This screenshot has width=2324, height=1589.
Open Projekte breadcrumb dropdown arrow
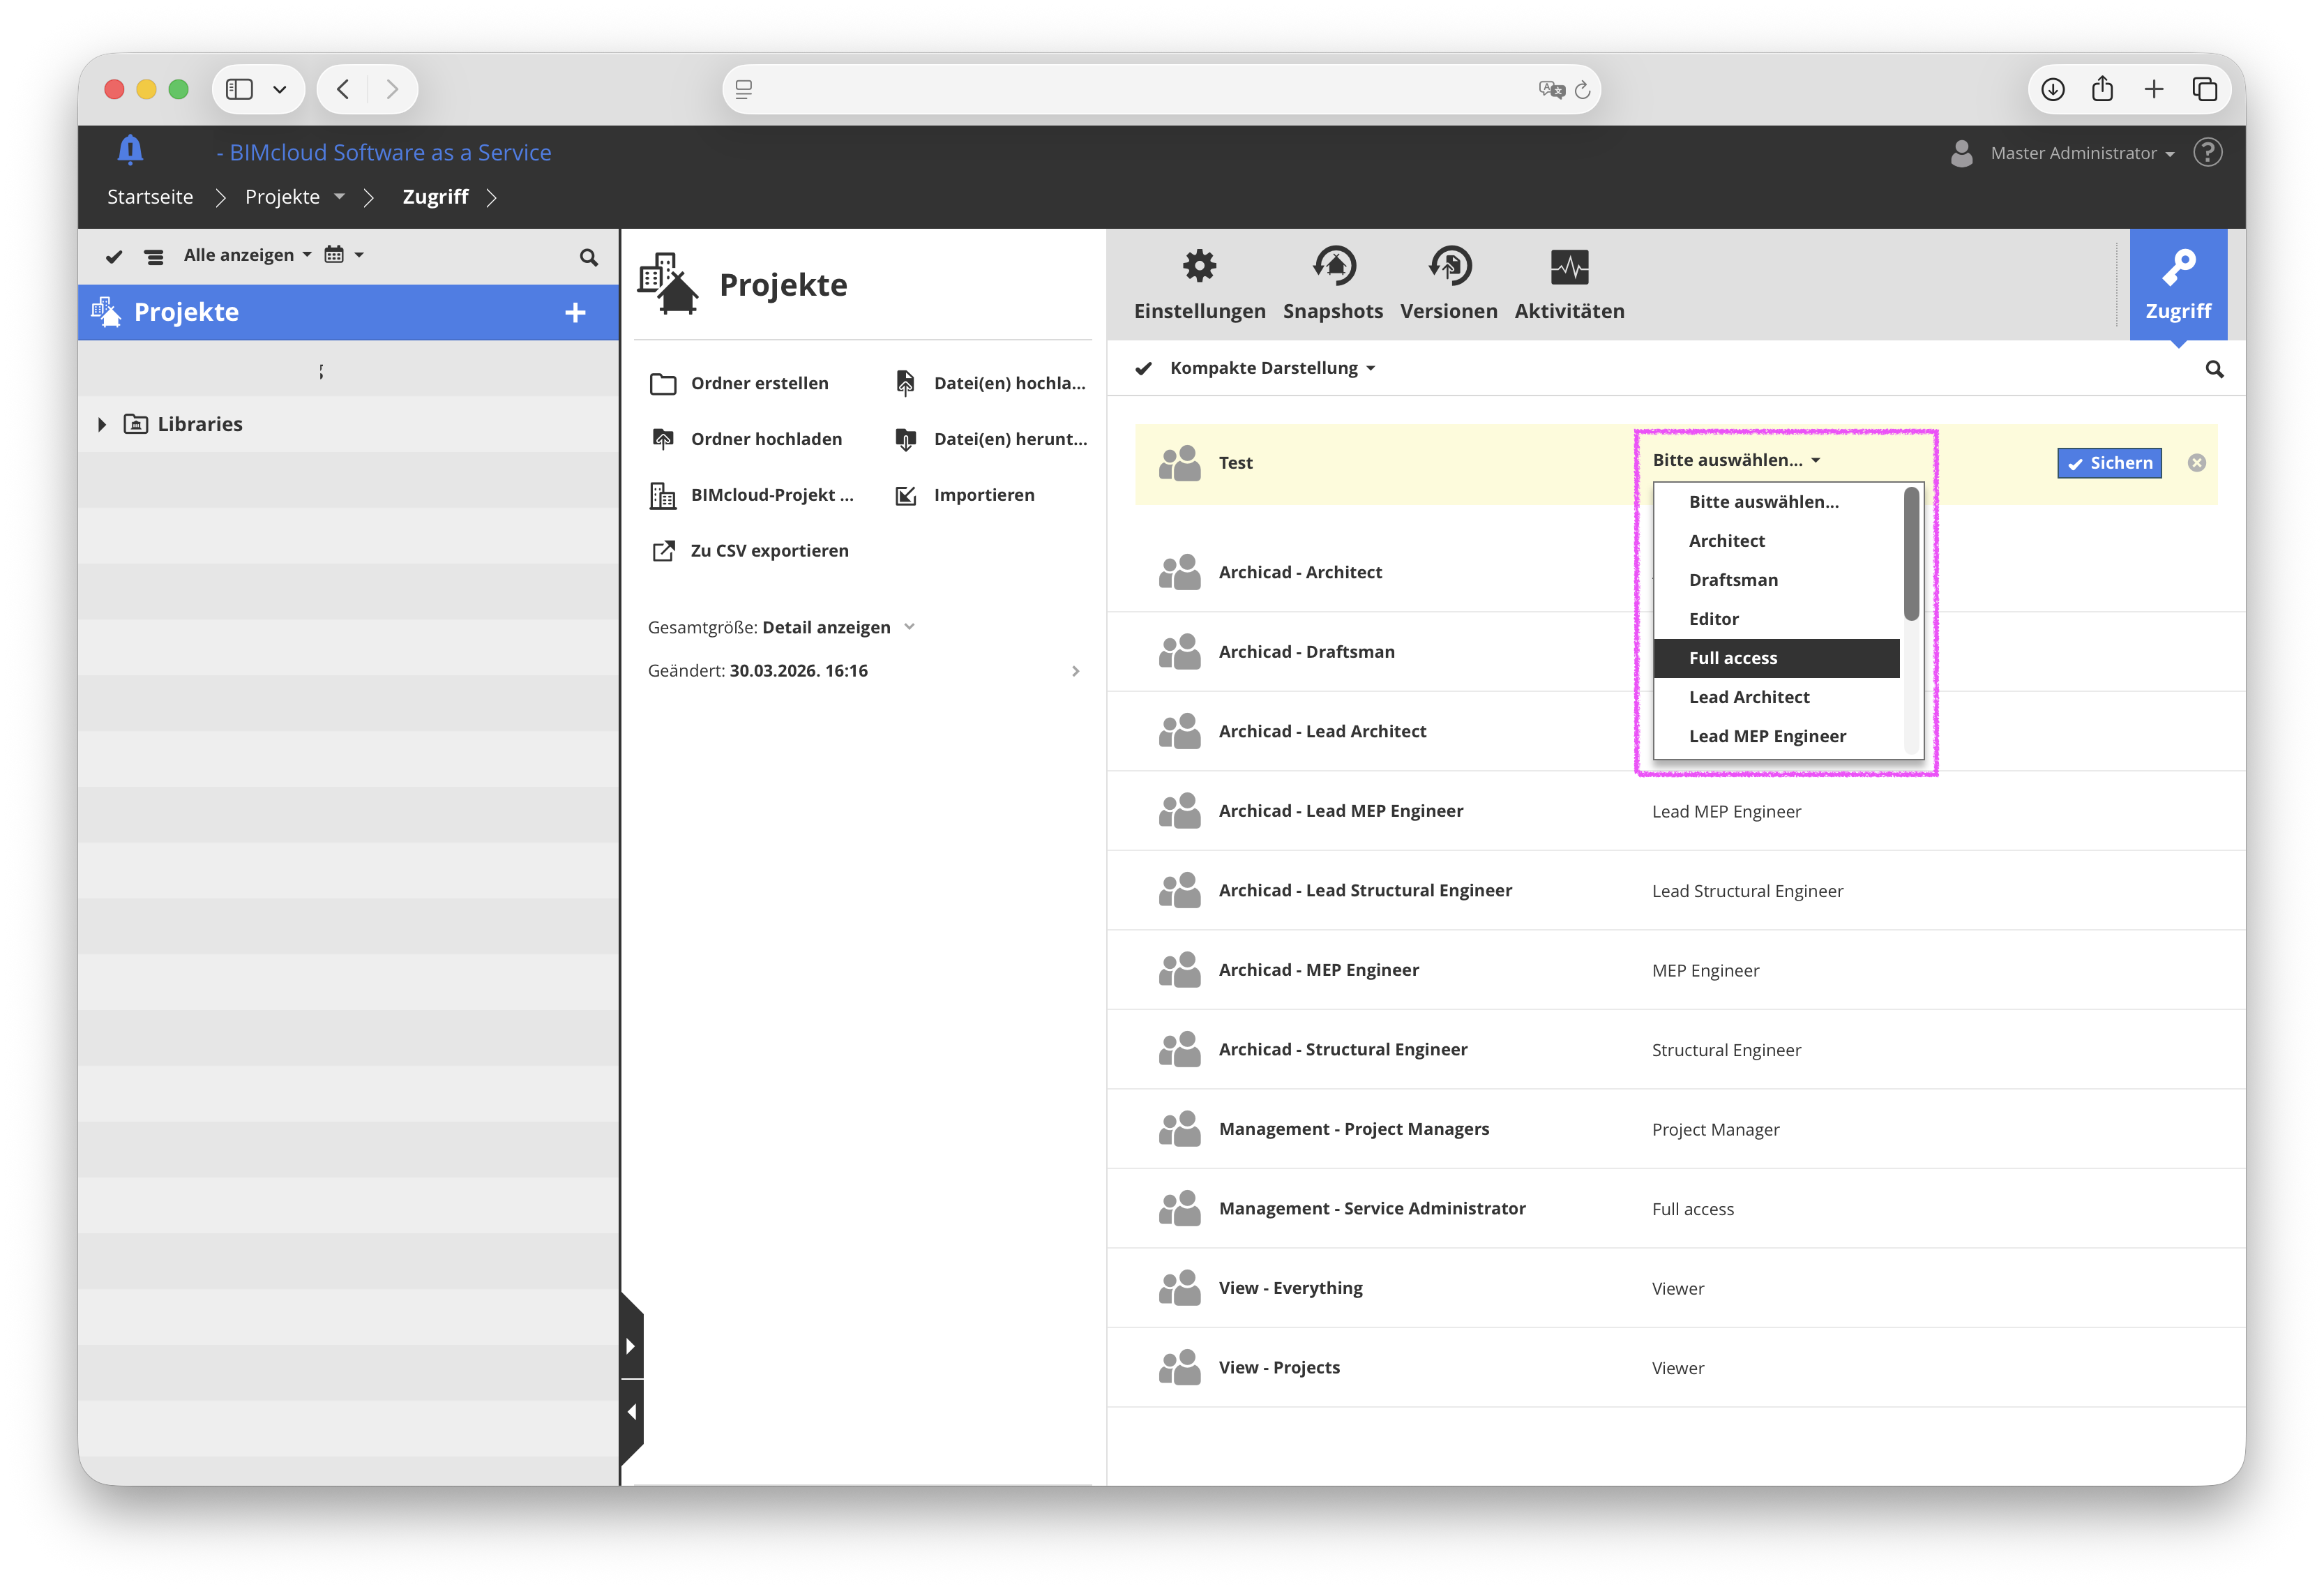coord(339,197)
